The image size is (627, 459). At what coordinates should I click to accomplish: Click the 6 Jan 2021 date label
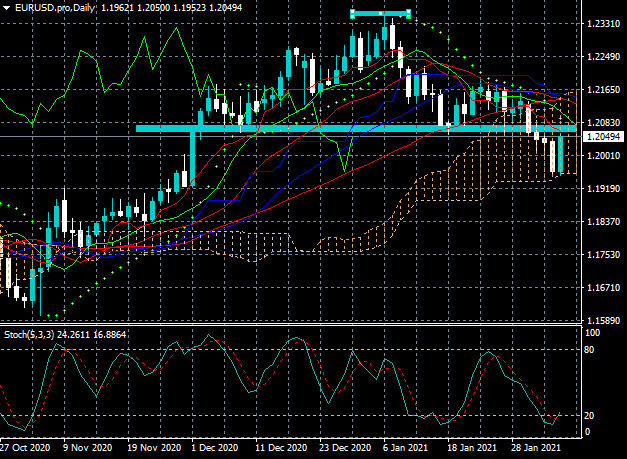tap(405, 447)
